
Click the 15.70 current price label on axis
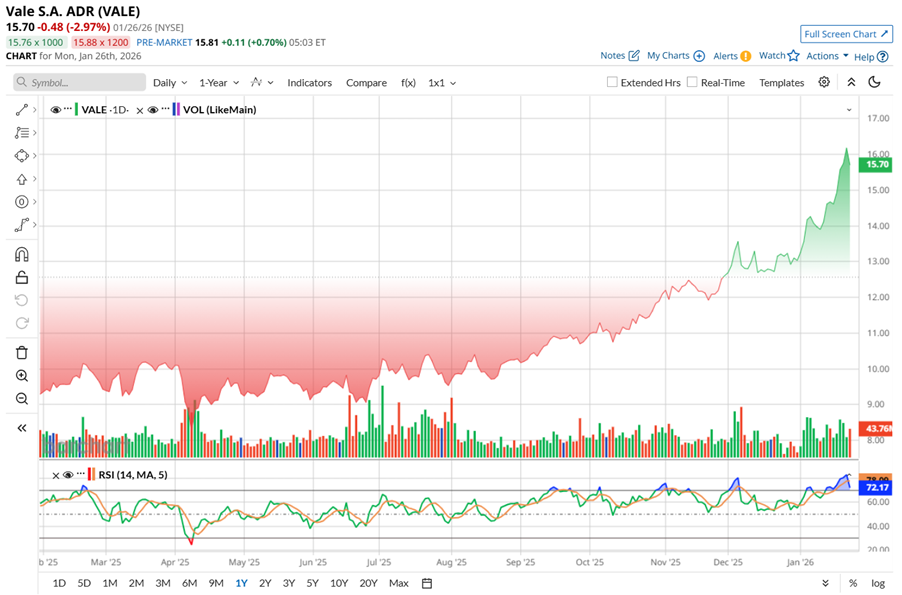(875, 165)
